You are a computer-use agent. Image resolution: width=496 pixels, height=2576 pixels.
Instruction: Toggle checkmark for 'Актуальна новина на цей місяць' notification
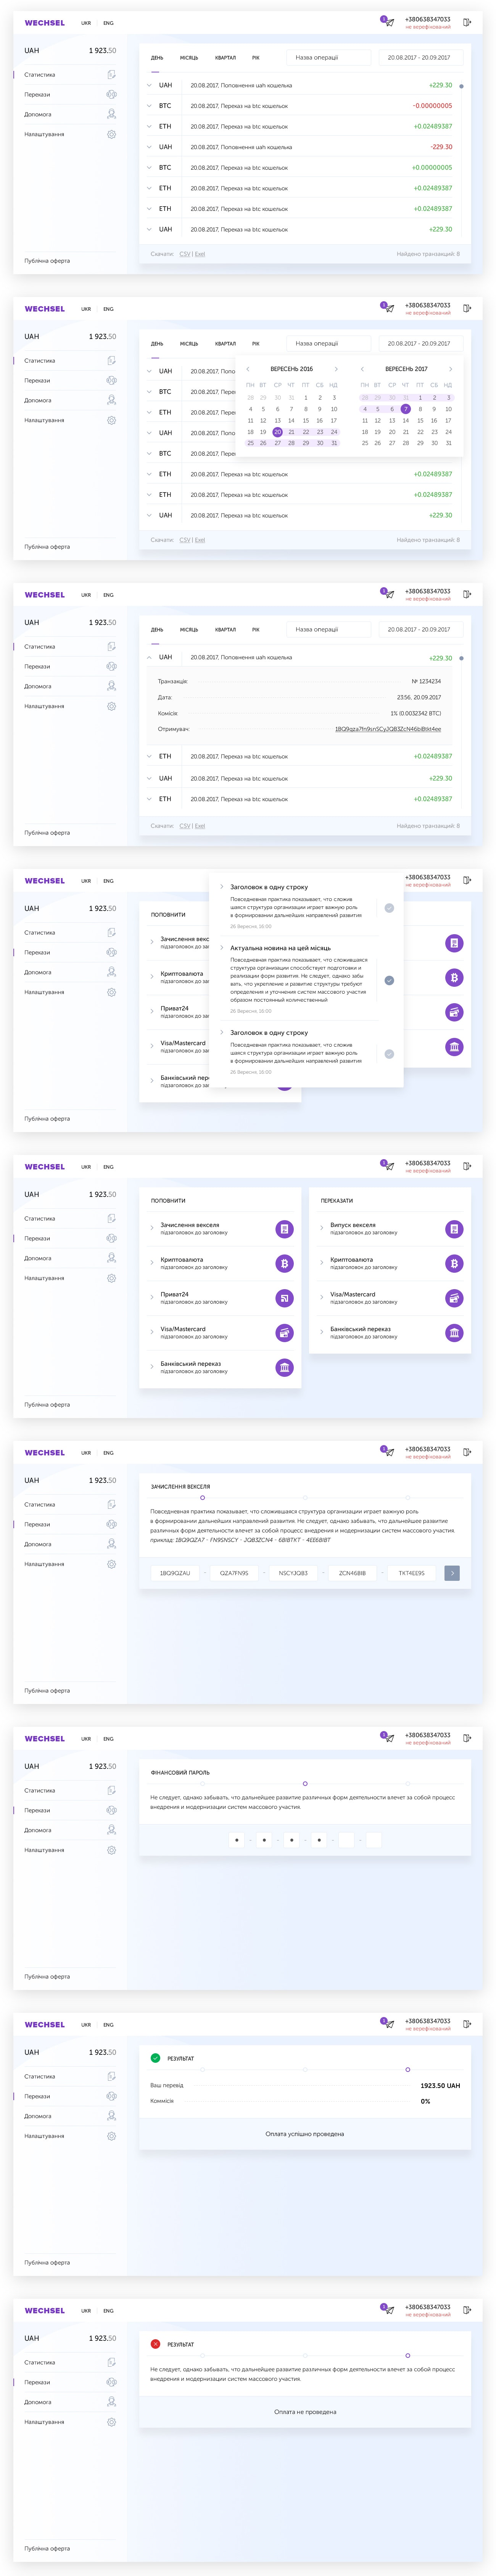389,980
